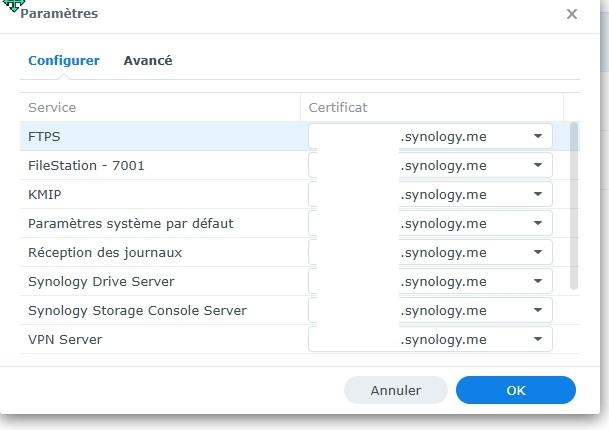
Task: Expand the VPN Server certificate dropdown
Action: 538,339
